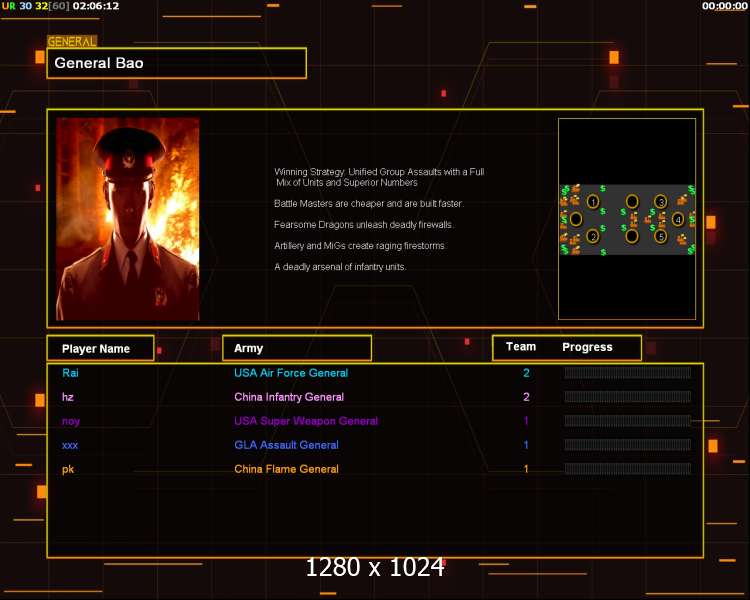
Task: Select player name Rai
Action: tap(70, 373)
